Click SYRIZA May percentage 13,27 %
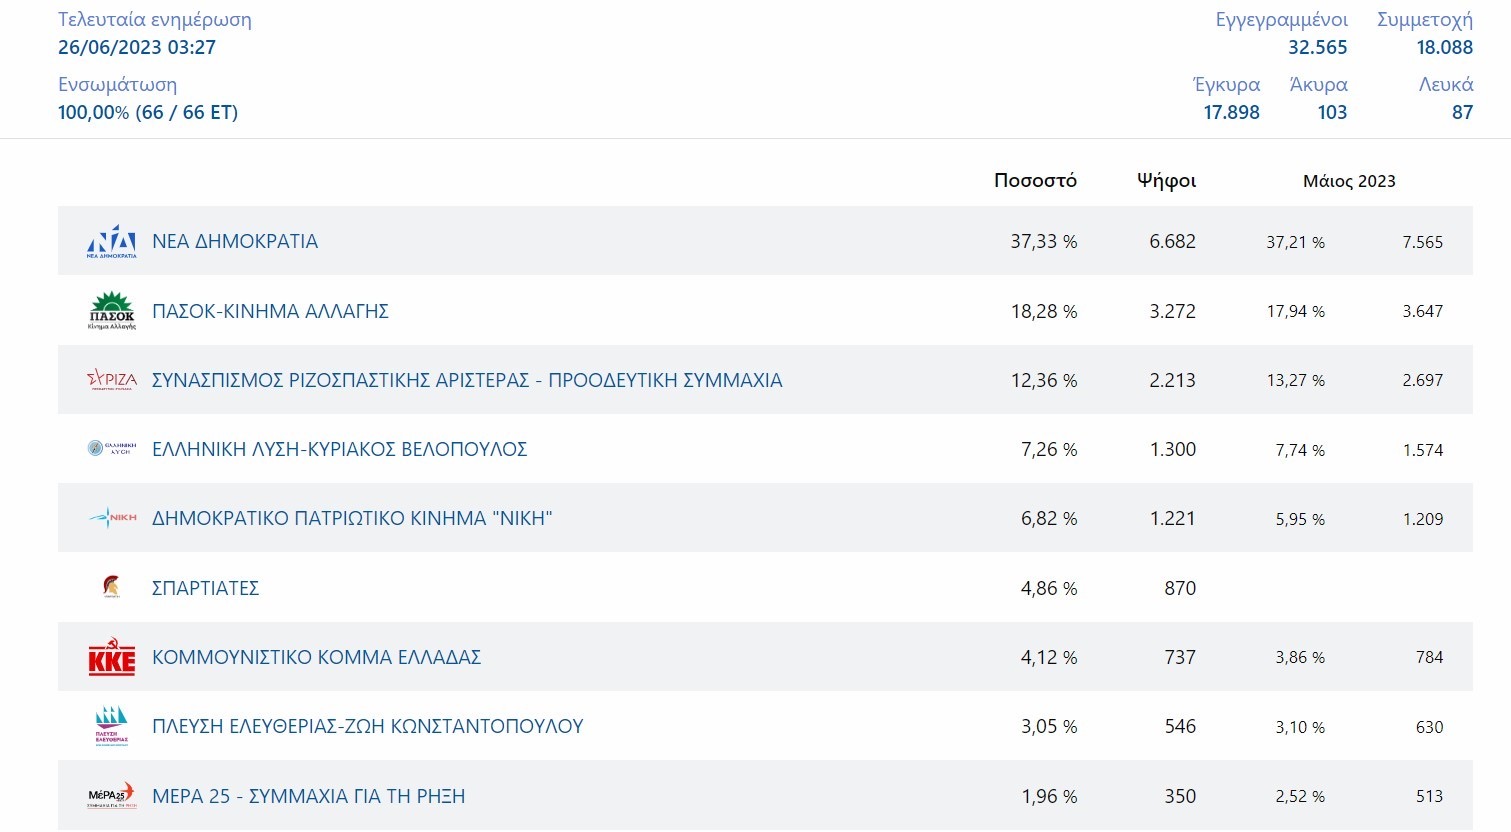Viewport: 1511px width, 832px height. (x=1295, y=380)
